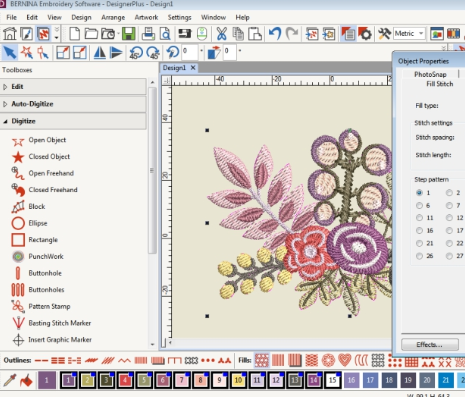Click the Print Preview magnifier icon
Viewport: 465px width, 397px height.
point(165,34)
